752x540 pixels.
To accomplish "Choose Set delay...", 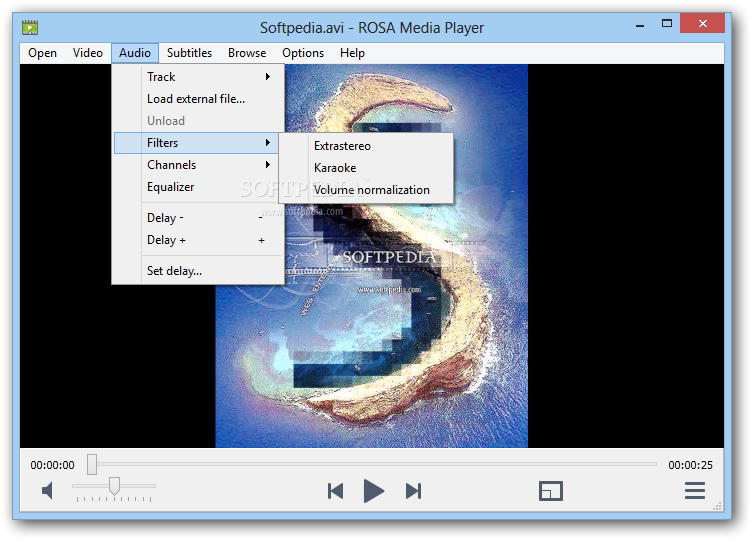I will [x=198, y=271].
